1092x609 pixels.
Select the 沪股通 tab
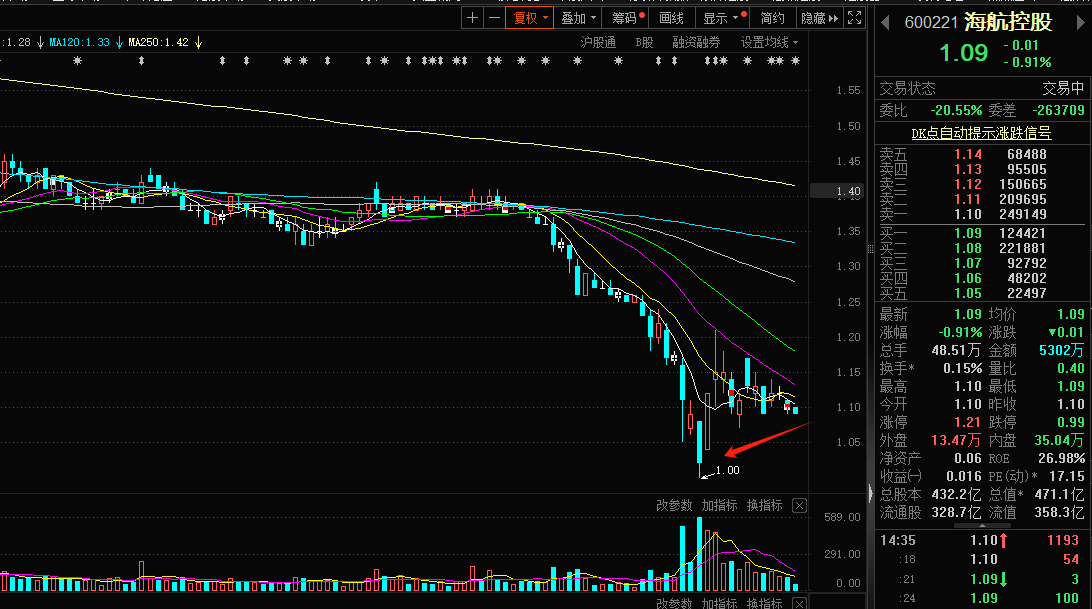coord(598,42)
